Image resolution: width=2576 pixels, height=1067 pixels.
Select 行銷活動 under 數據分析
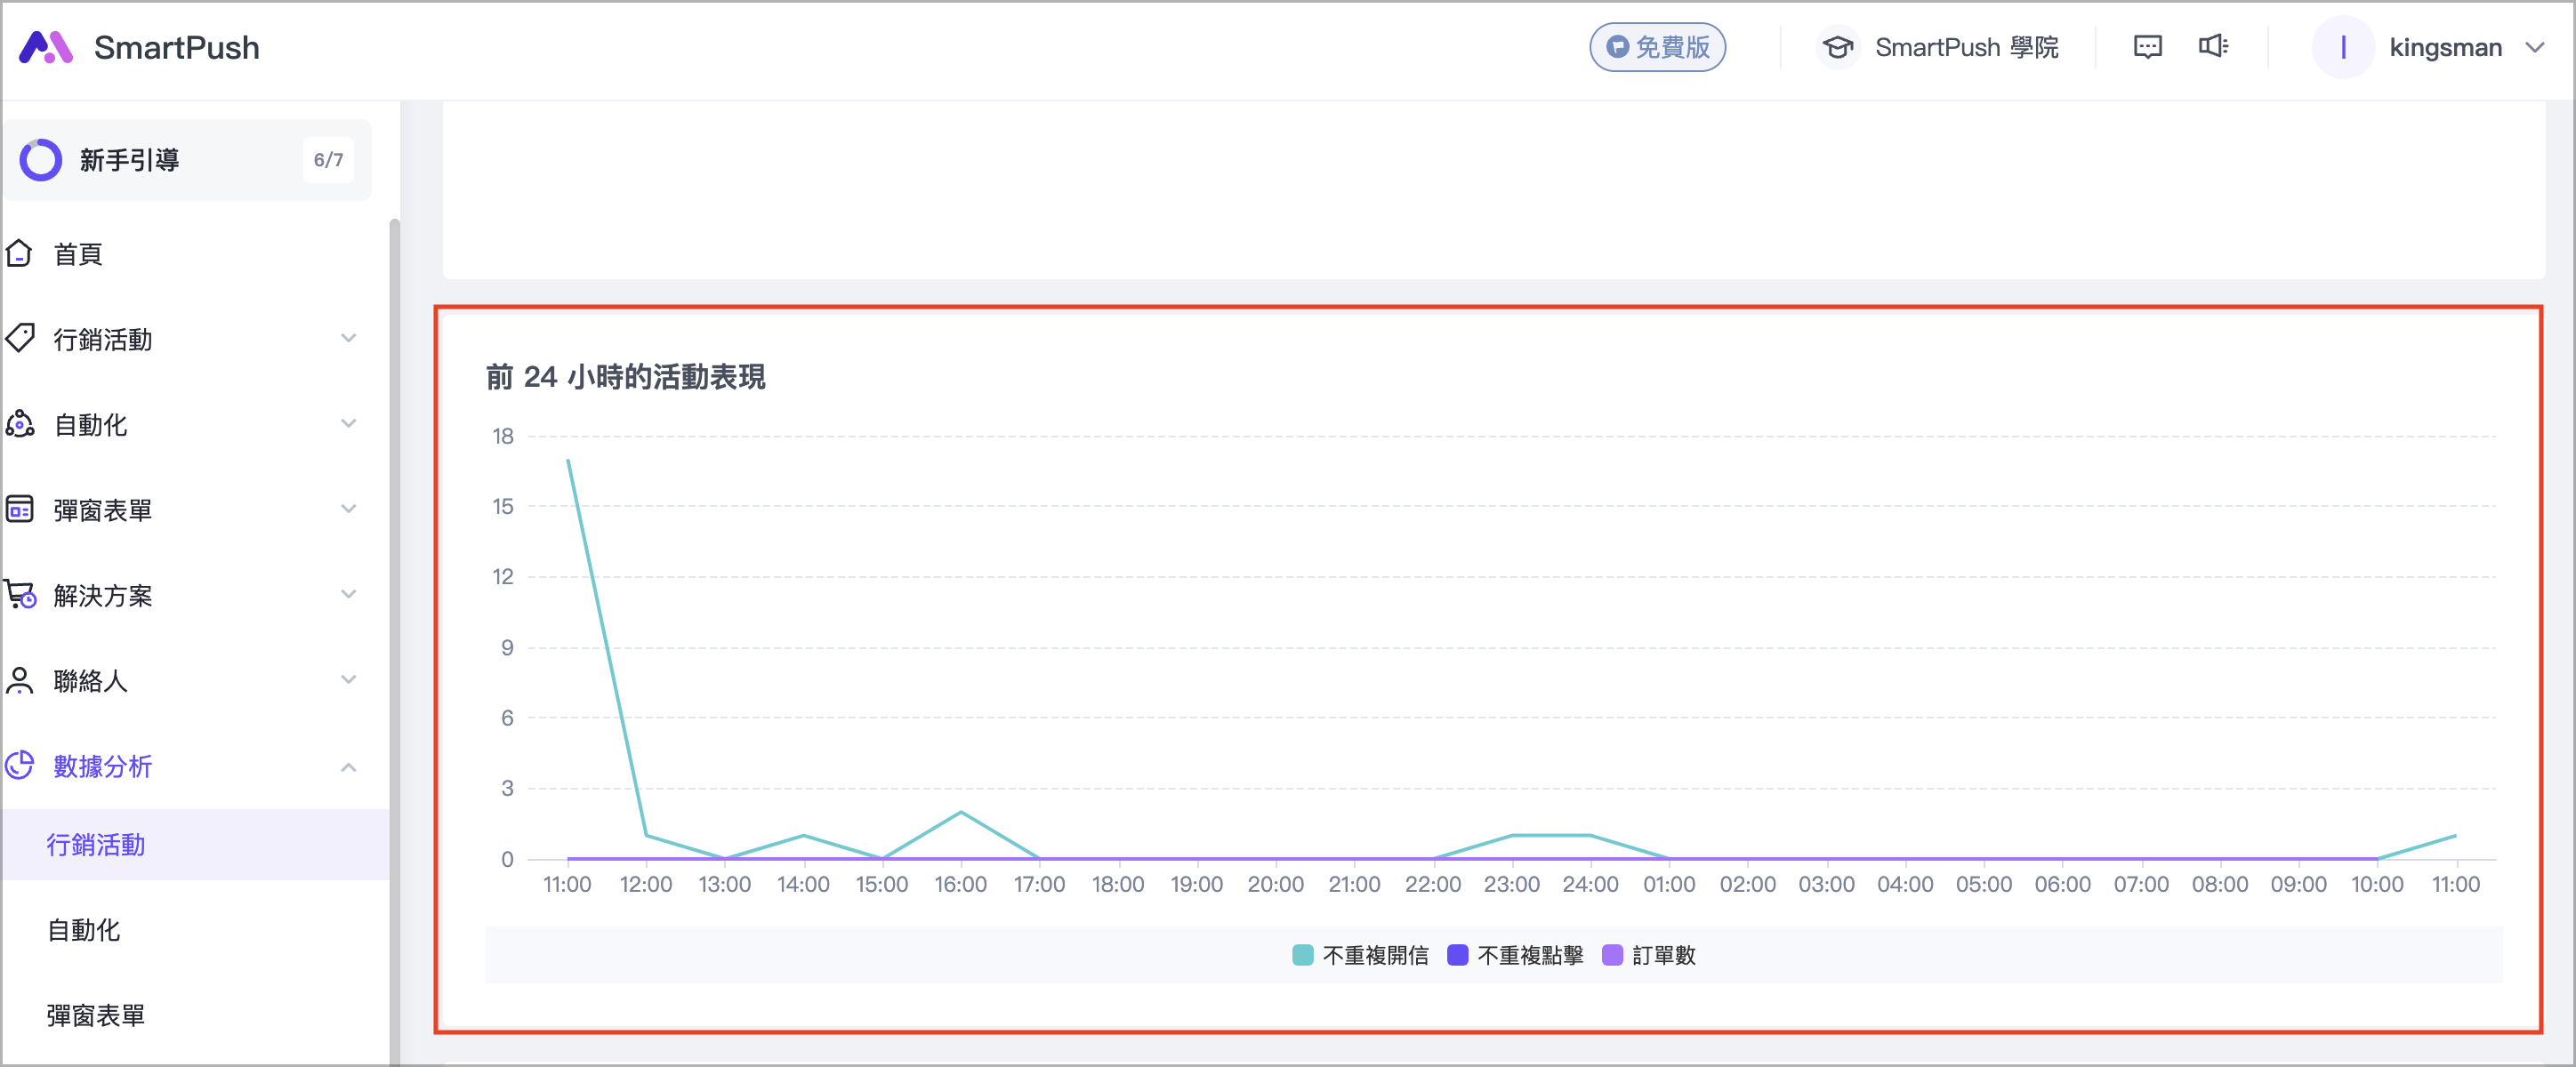click(x=96, y=845)
